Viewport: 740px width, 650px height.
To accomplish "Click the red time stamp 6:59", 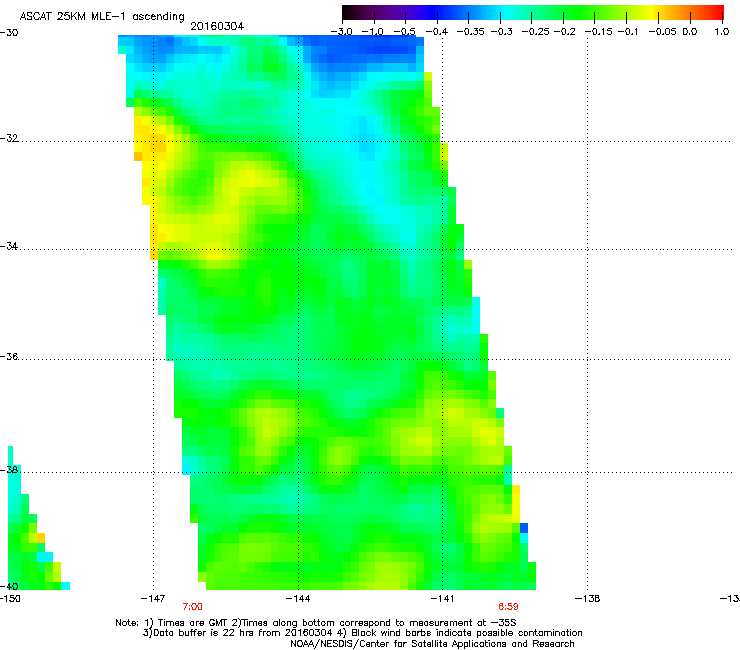I will coord(508,607).
